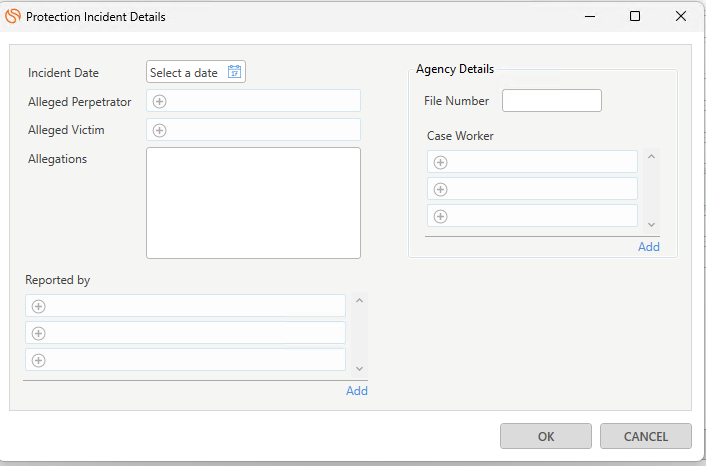The height and width of the screenshot is (466, 706).
Task: Click plus icon in first Reported by row
Action: [39, 307]
